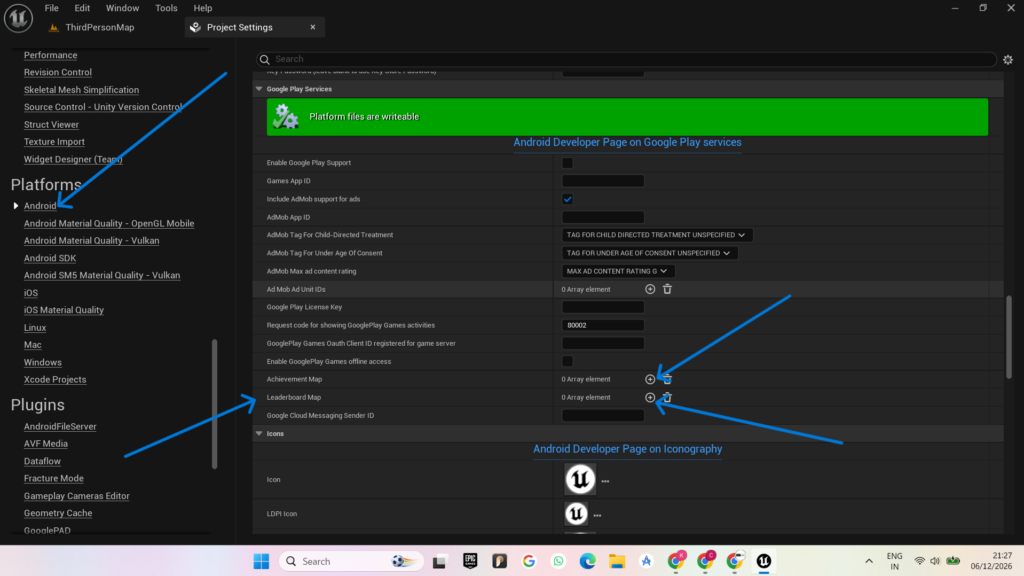Click the battery status tray icon
The height and width of the screenshot is (576, 1024).
[x=953, y=561]
